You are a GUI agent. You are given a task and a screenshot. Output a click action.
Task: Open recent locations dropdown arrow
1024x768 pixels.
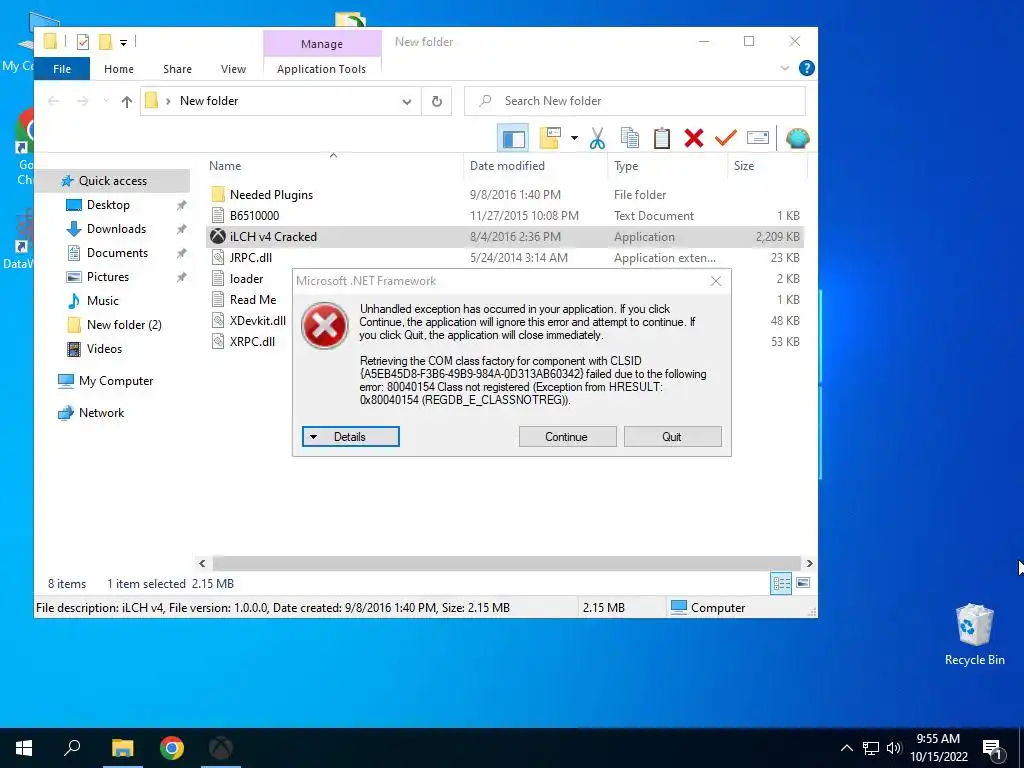point(106,101)
